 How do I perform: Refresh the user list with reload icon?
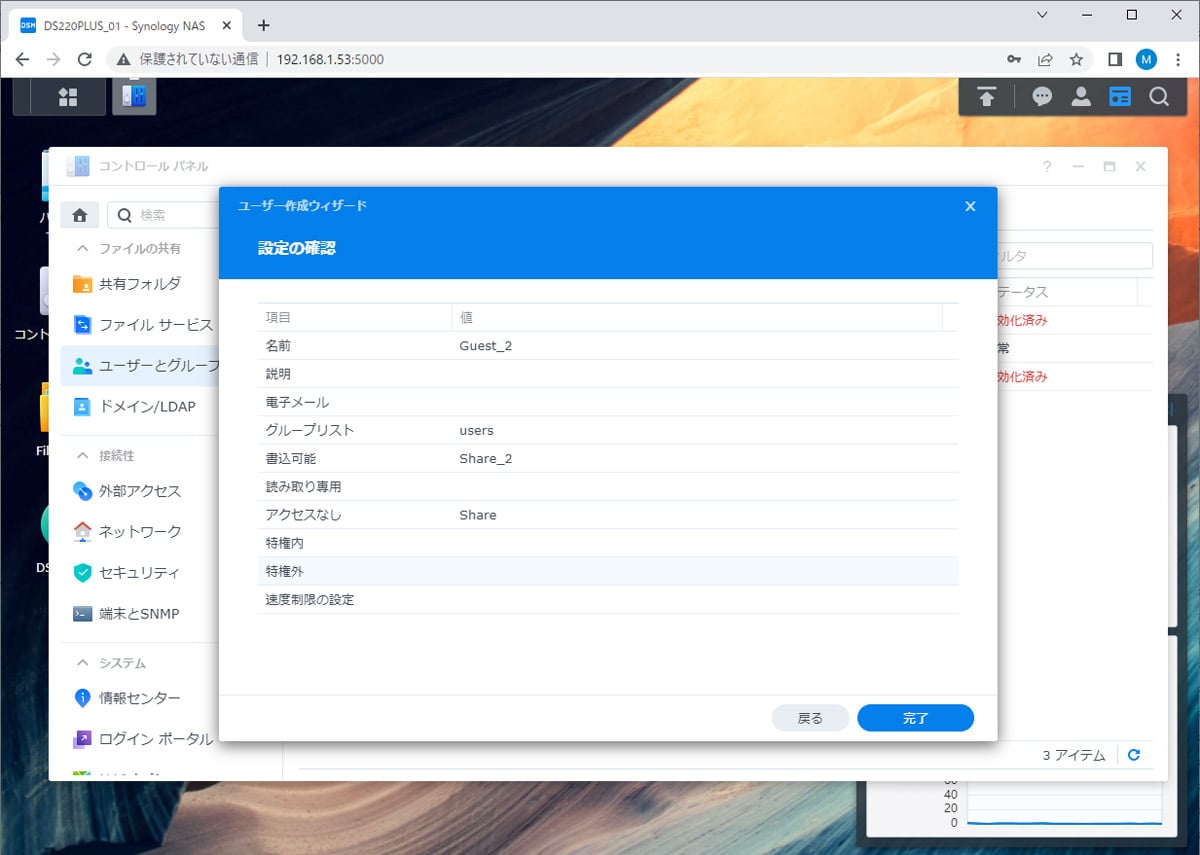[x=1134, y=755]
